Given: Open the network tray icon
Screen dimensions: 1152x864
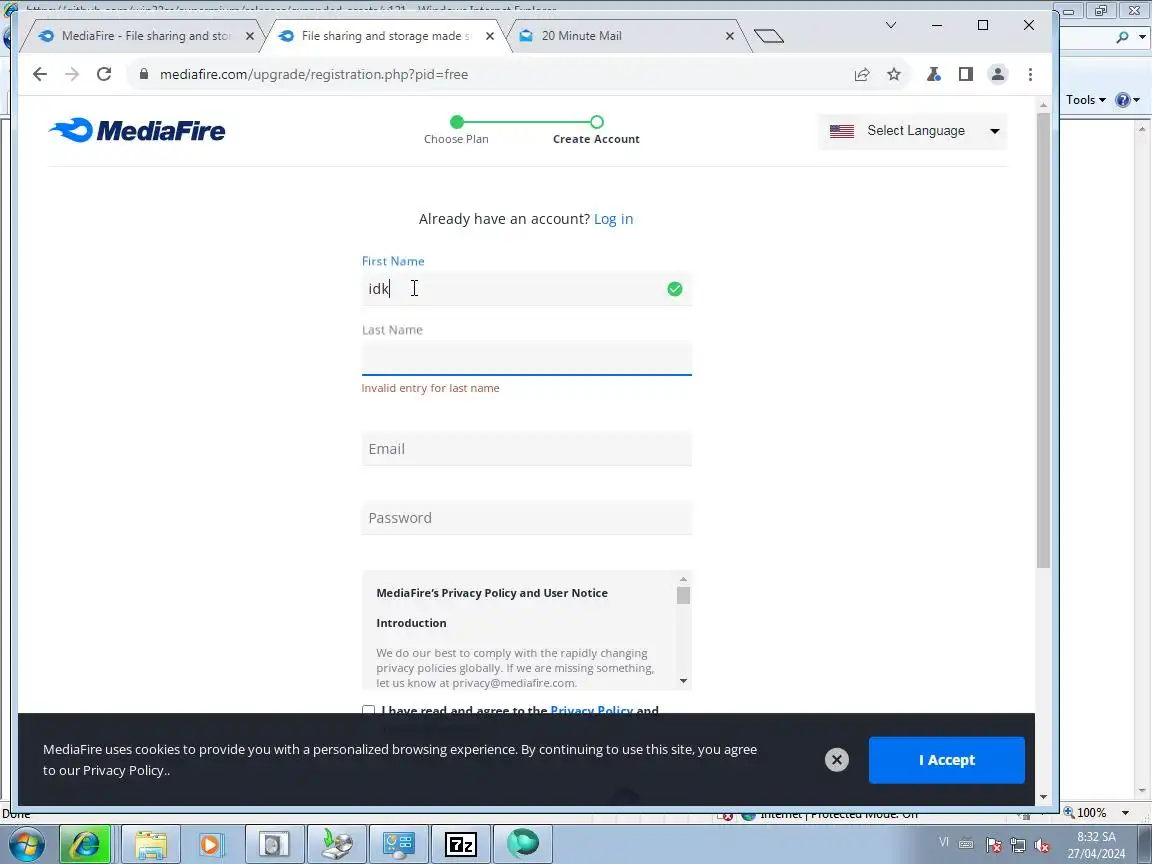Looking at the screenshot, I should (x=1018, y=845).
